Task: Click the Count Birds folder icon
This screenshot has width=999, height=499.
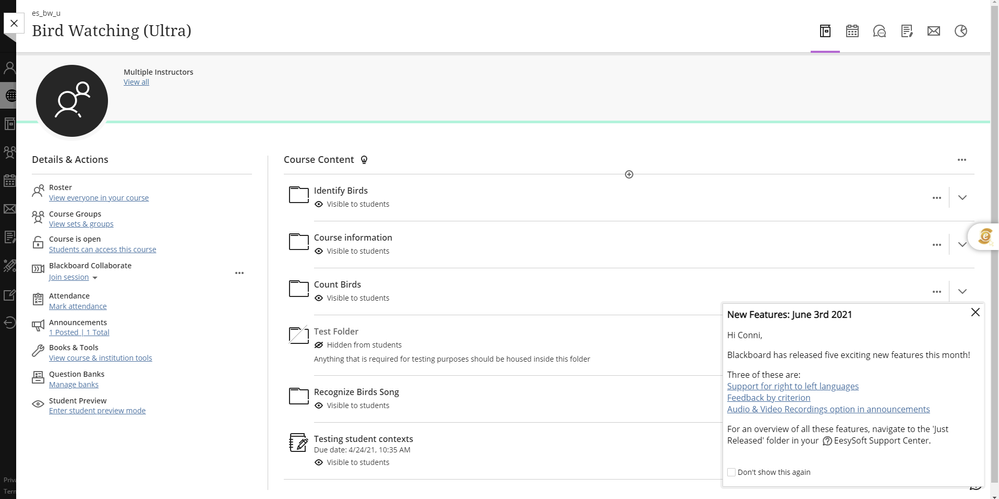Action: tap(299, 288)
